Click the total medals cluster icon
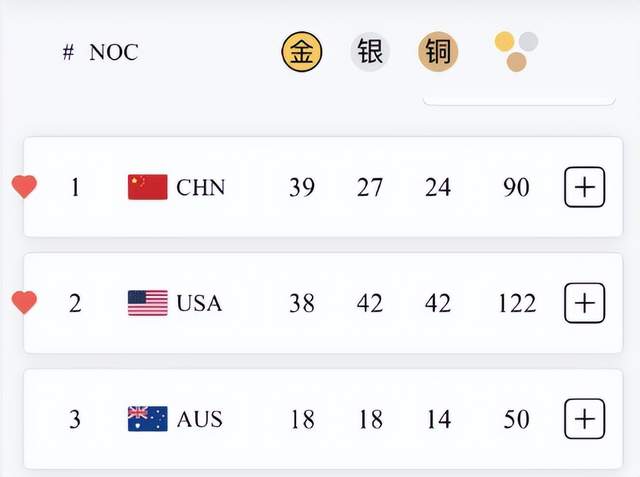The height and width of the screenshot is (477, 640). 516,51
